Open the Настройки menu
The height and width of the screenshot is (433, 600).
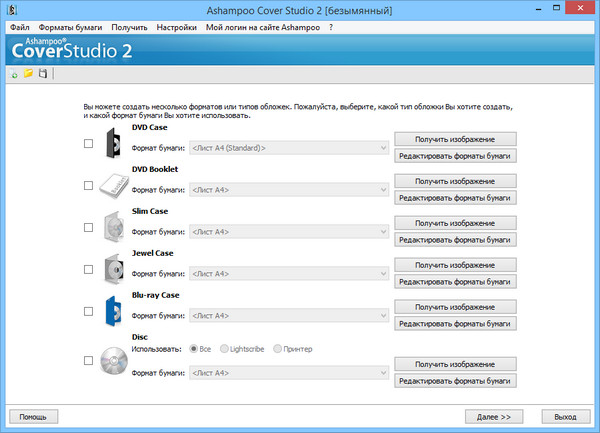point(177,27)
